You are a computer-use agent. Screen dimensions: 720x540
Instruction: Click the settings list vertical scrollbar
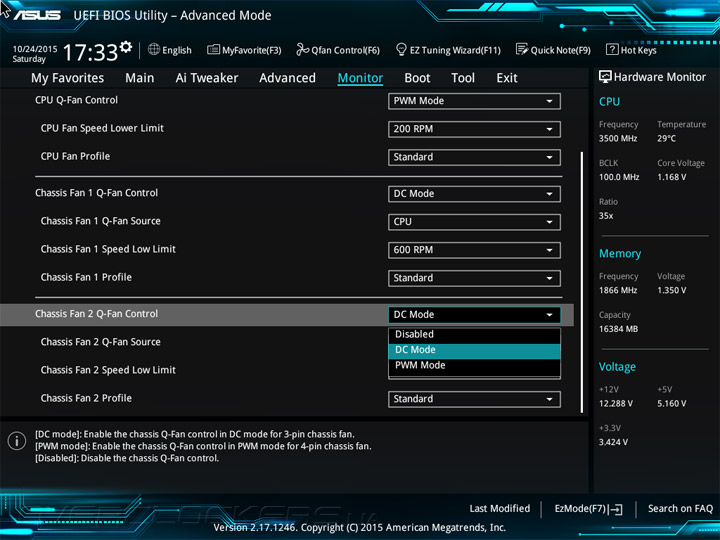coord(582,282)
